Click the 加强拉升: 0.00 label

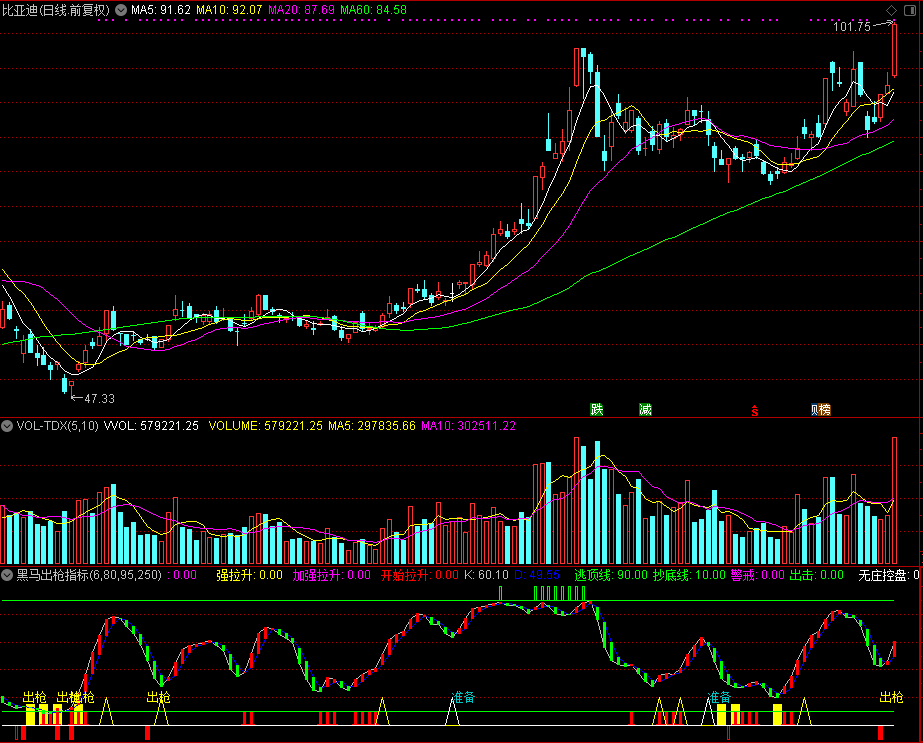point(332,575)
